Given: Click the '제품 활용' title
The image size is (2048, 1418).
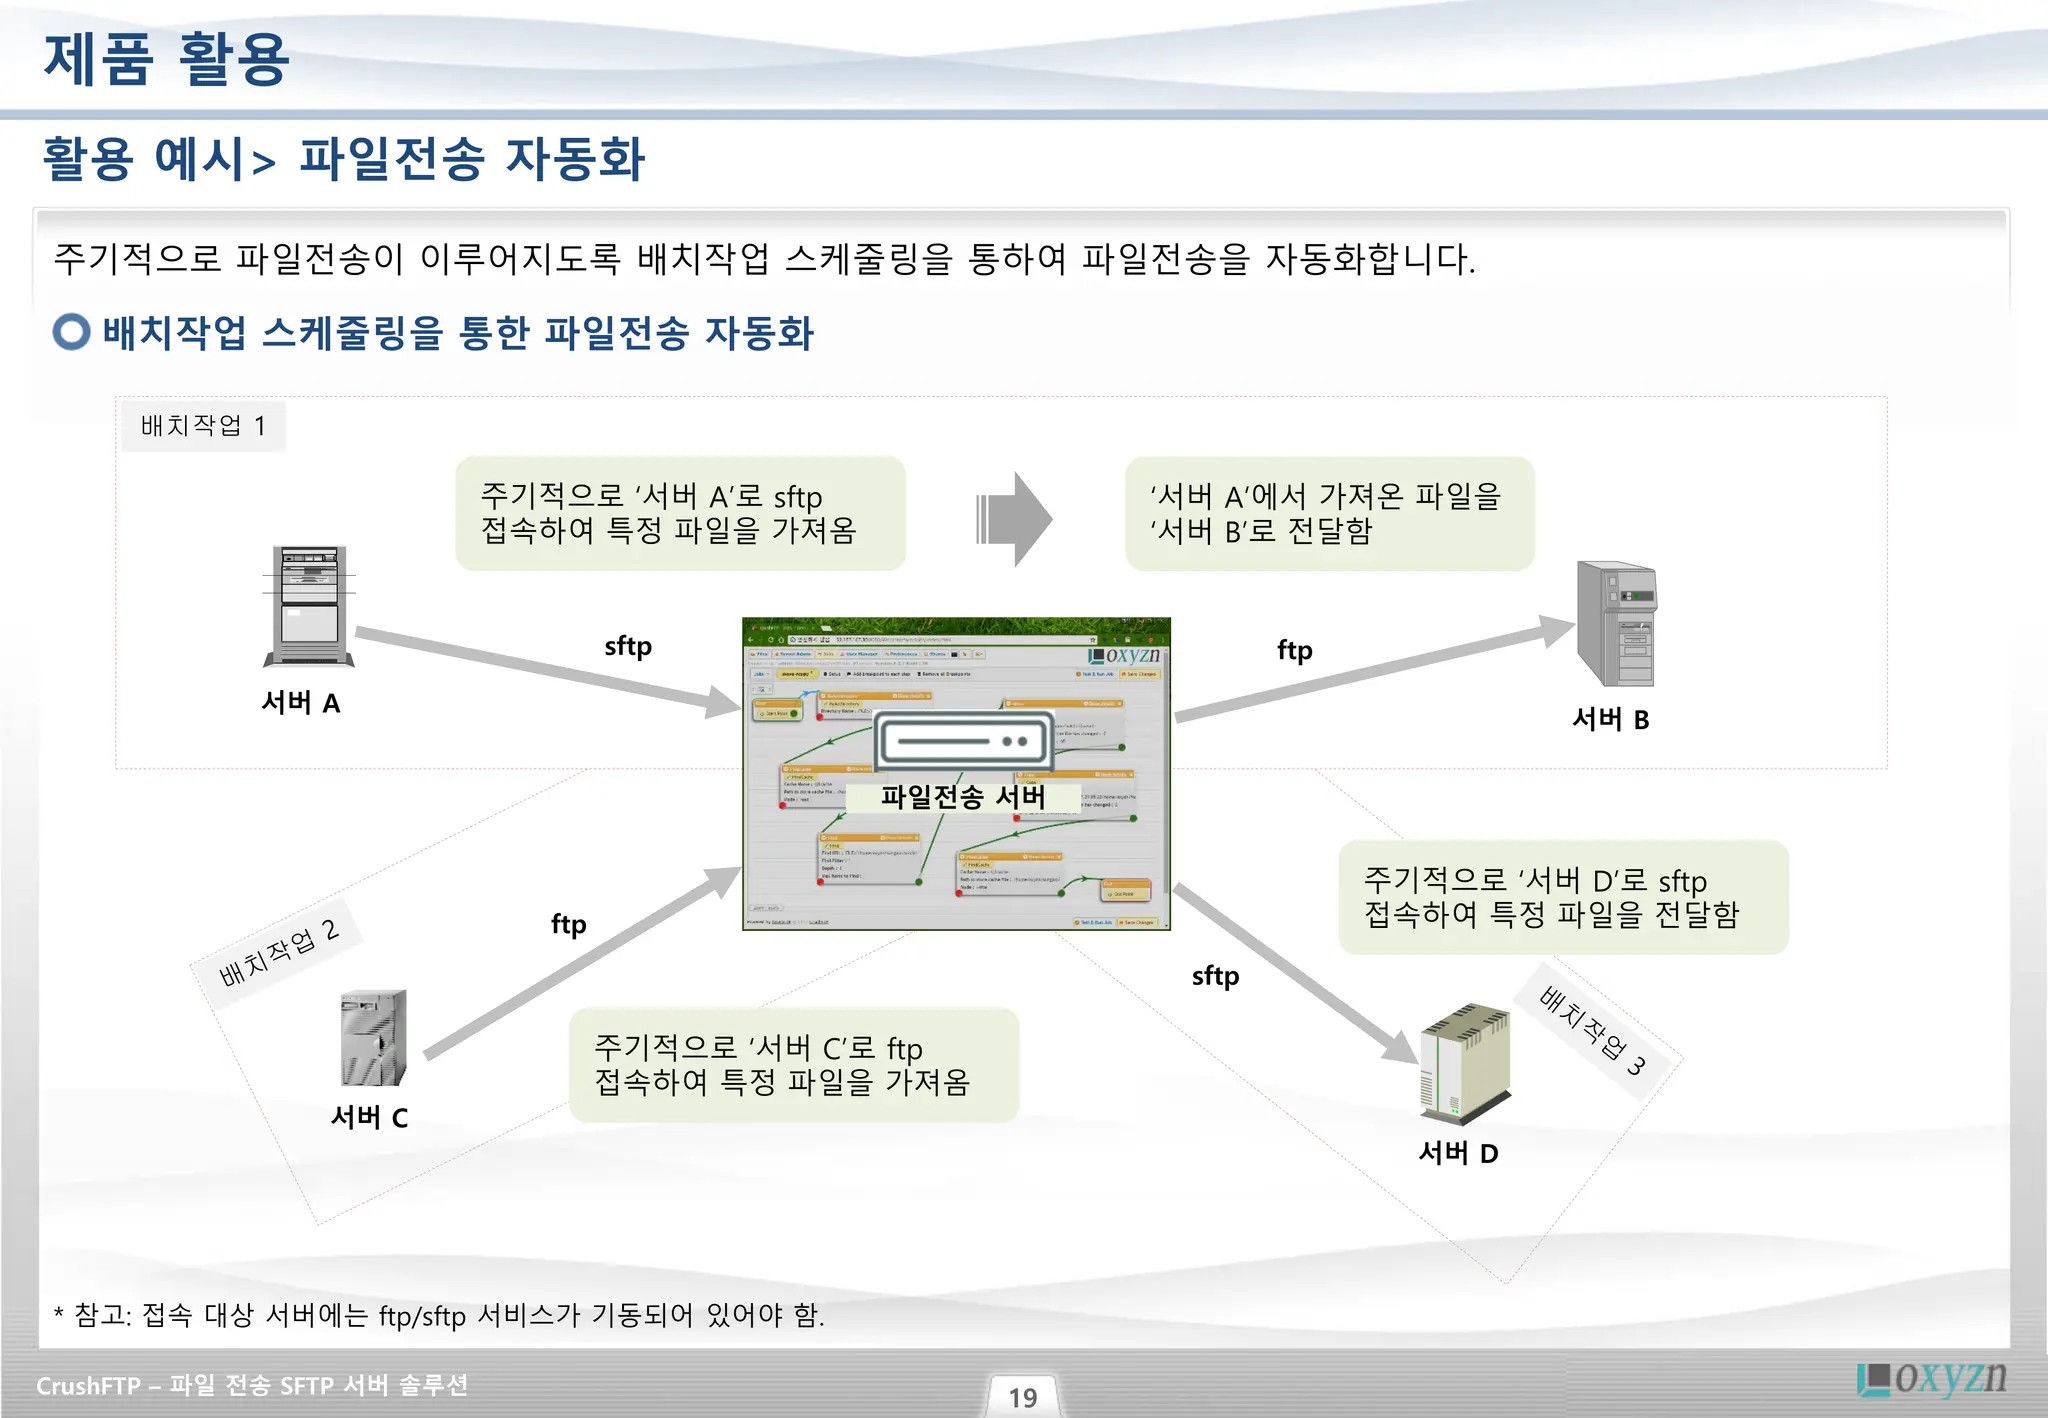Looking at the screenshot, I should click(x=167, y=60).
